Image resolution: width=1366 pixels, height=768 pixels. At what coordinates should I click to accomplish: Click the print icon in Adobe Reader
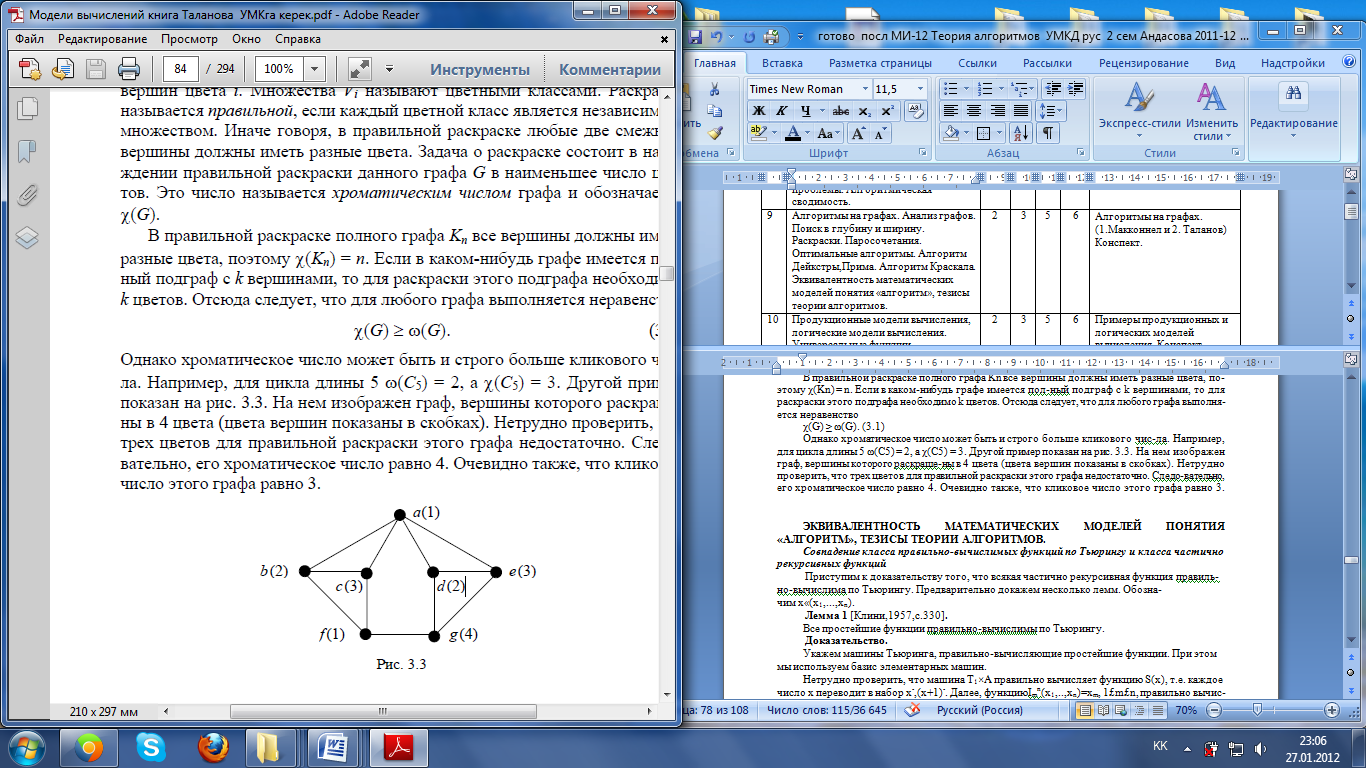click(129, 69)
